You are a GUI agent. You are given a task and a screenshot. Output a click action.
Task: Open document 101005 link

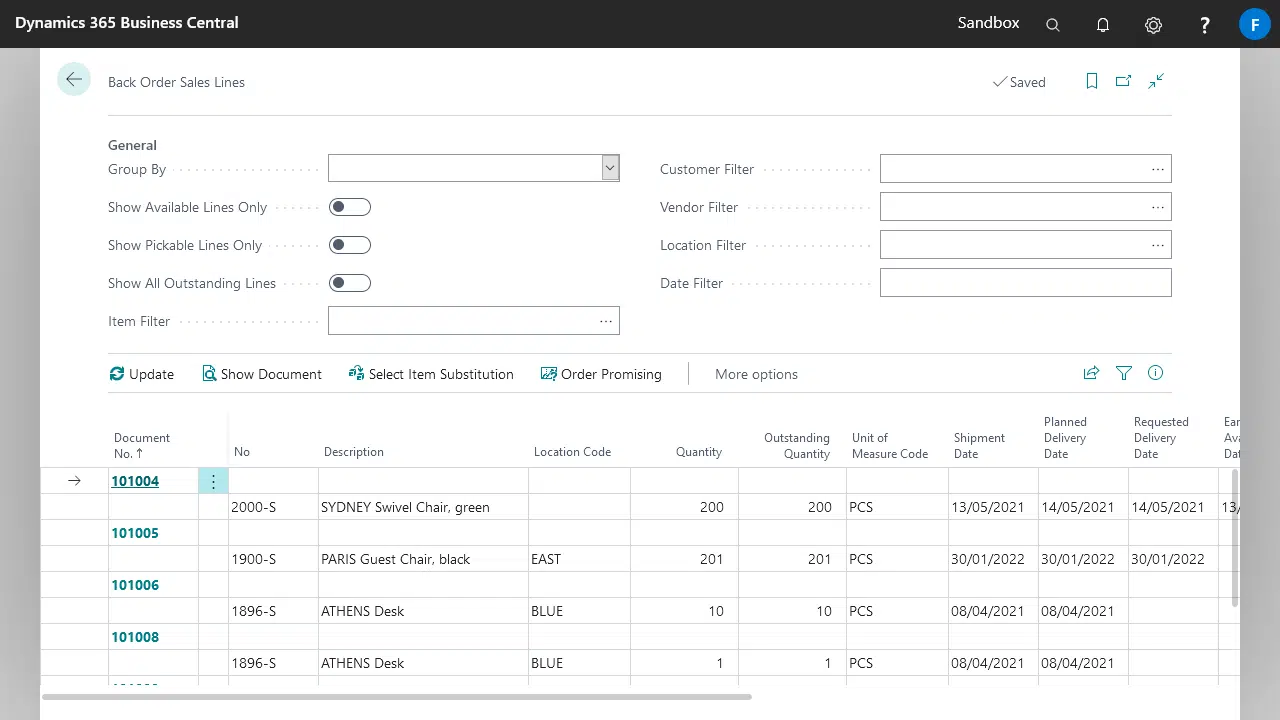[x=135, y=533]
